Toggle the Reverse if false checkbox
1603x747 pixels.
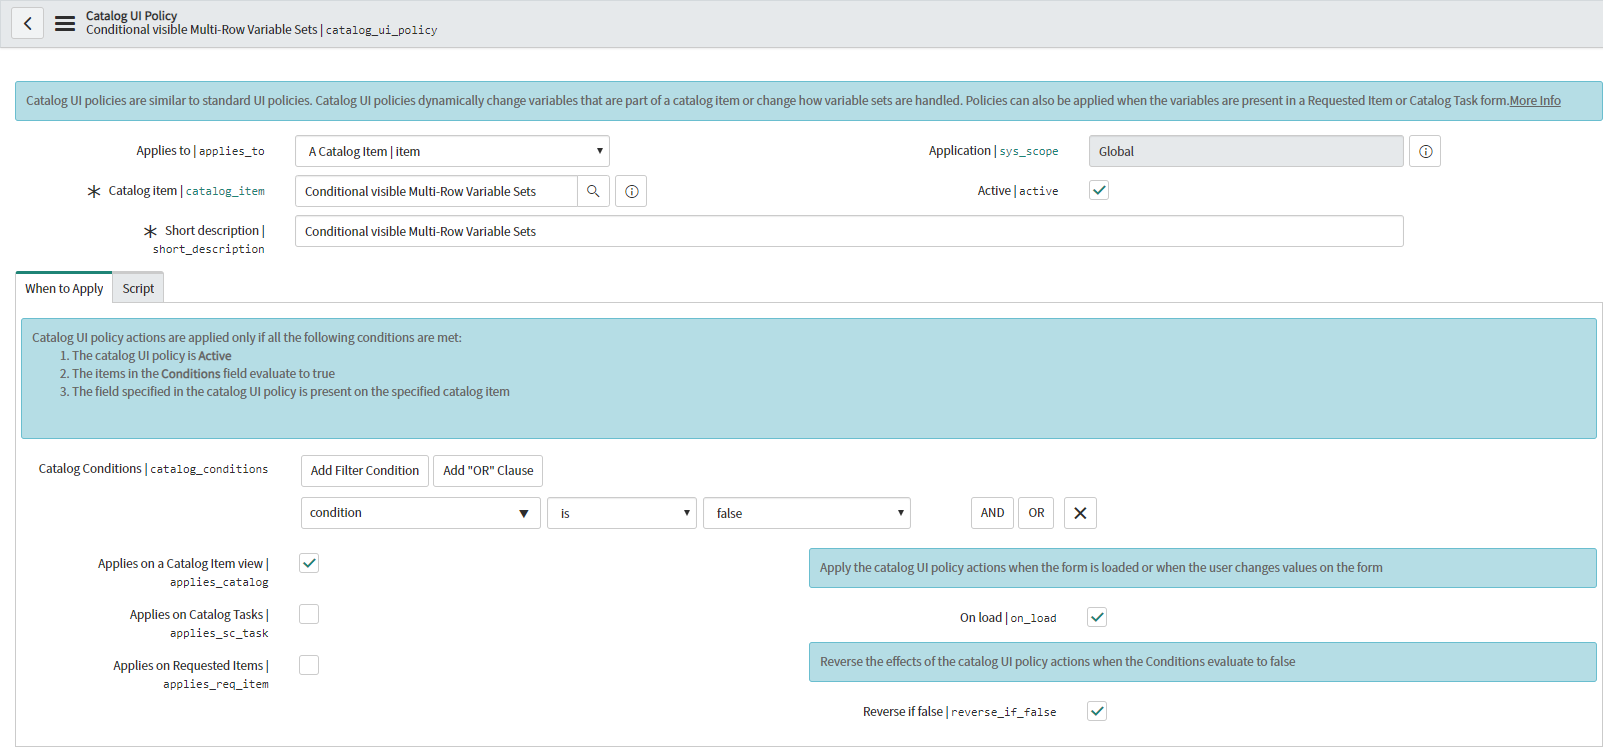click(x=1097, y=711)
